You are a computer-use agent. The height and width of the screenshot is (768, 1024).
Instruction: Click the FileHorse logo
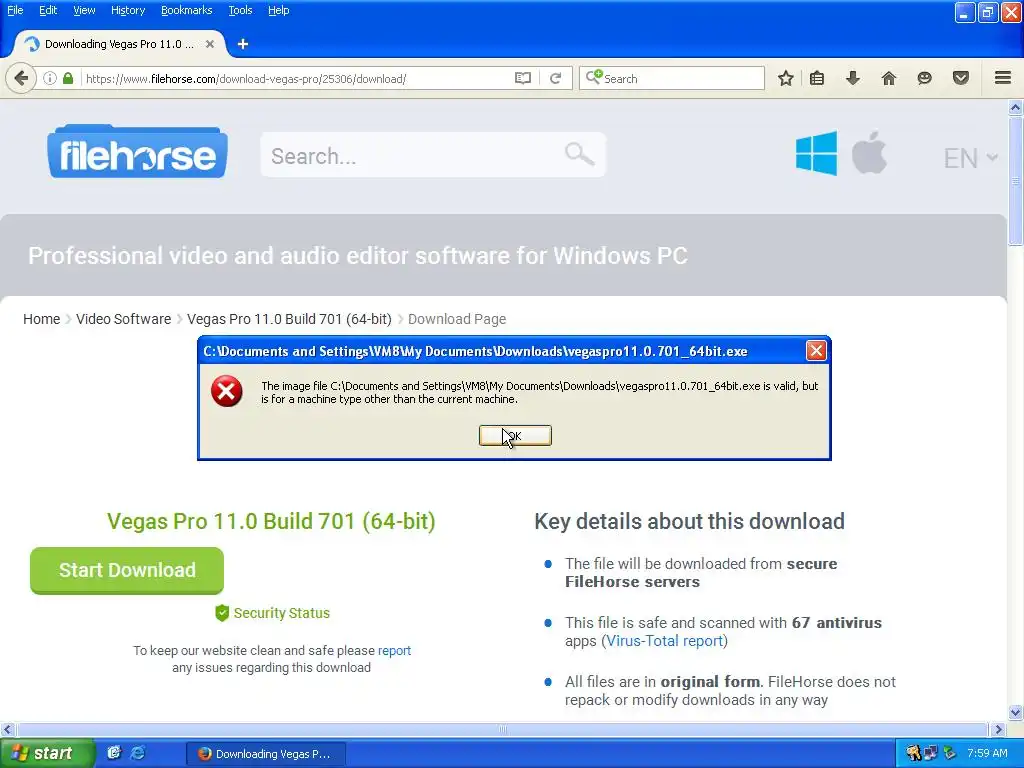click(137, 152)
